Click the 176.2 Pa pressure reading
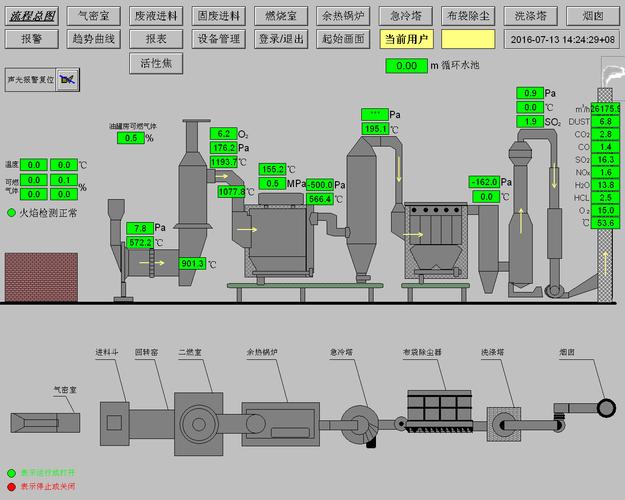 (224, 148)
